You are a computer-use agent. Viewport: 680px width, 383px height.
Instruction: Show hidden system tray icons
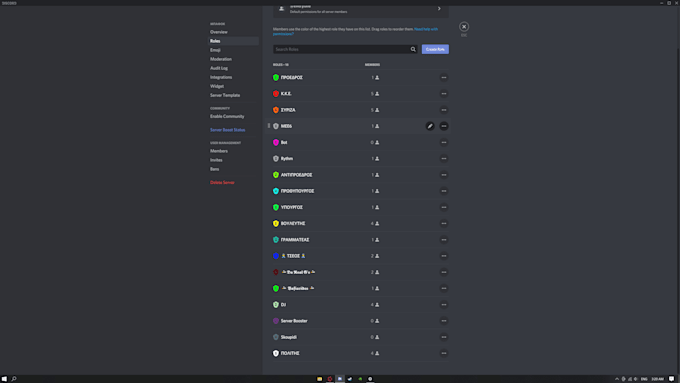(x=617, y=379)
